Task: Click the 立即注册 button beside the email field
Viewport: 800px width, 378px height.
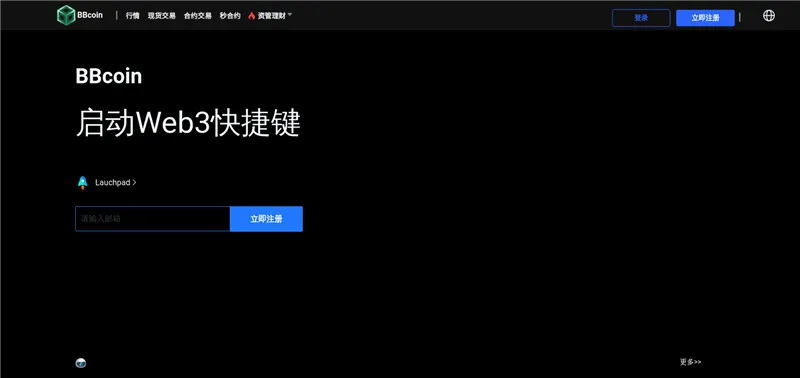Action: click(266, 219)
